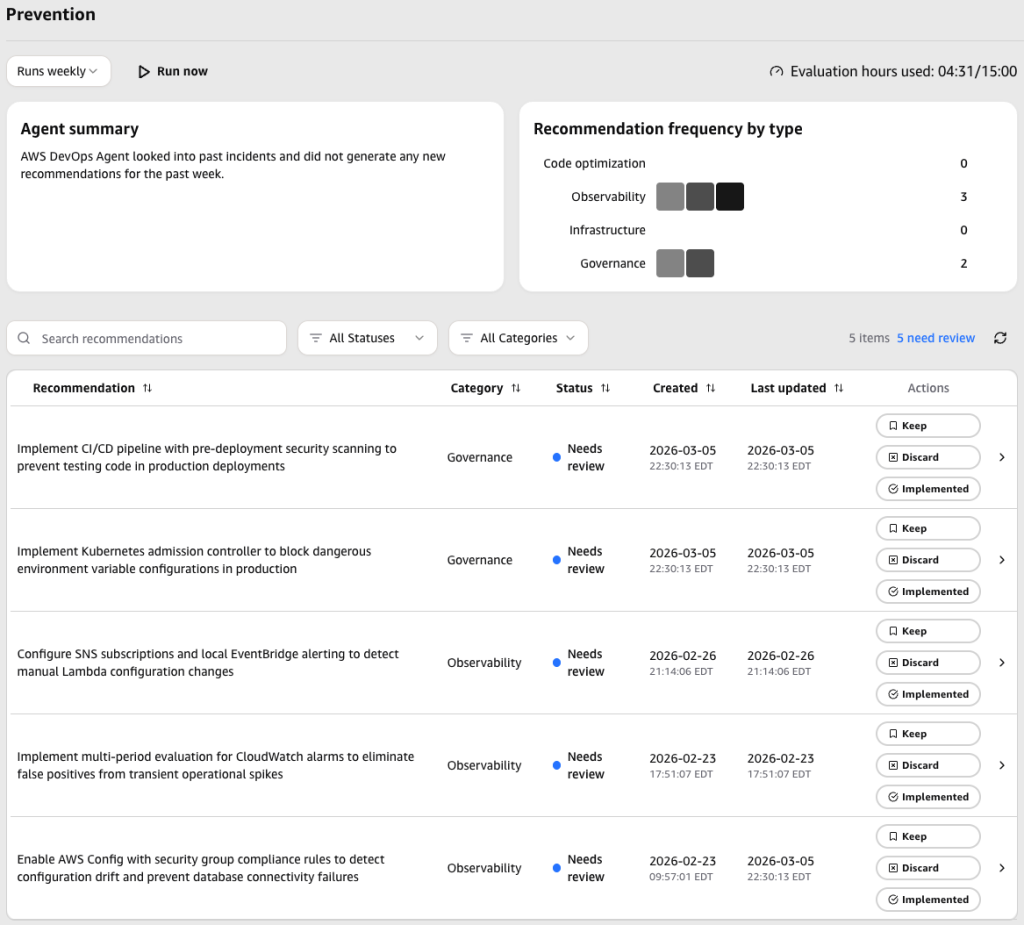Click the filter icon beside All Categories
1024x925 pixels.
[466, 338]
